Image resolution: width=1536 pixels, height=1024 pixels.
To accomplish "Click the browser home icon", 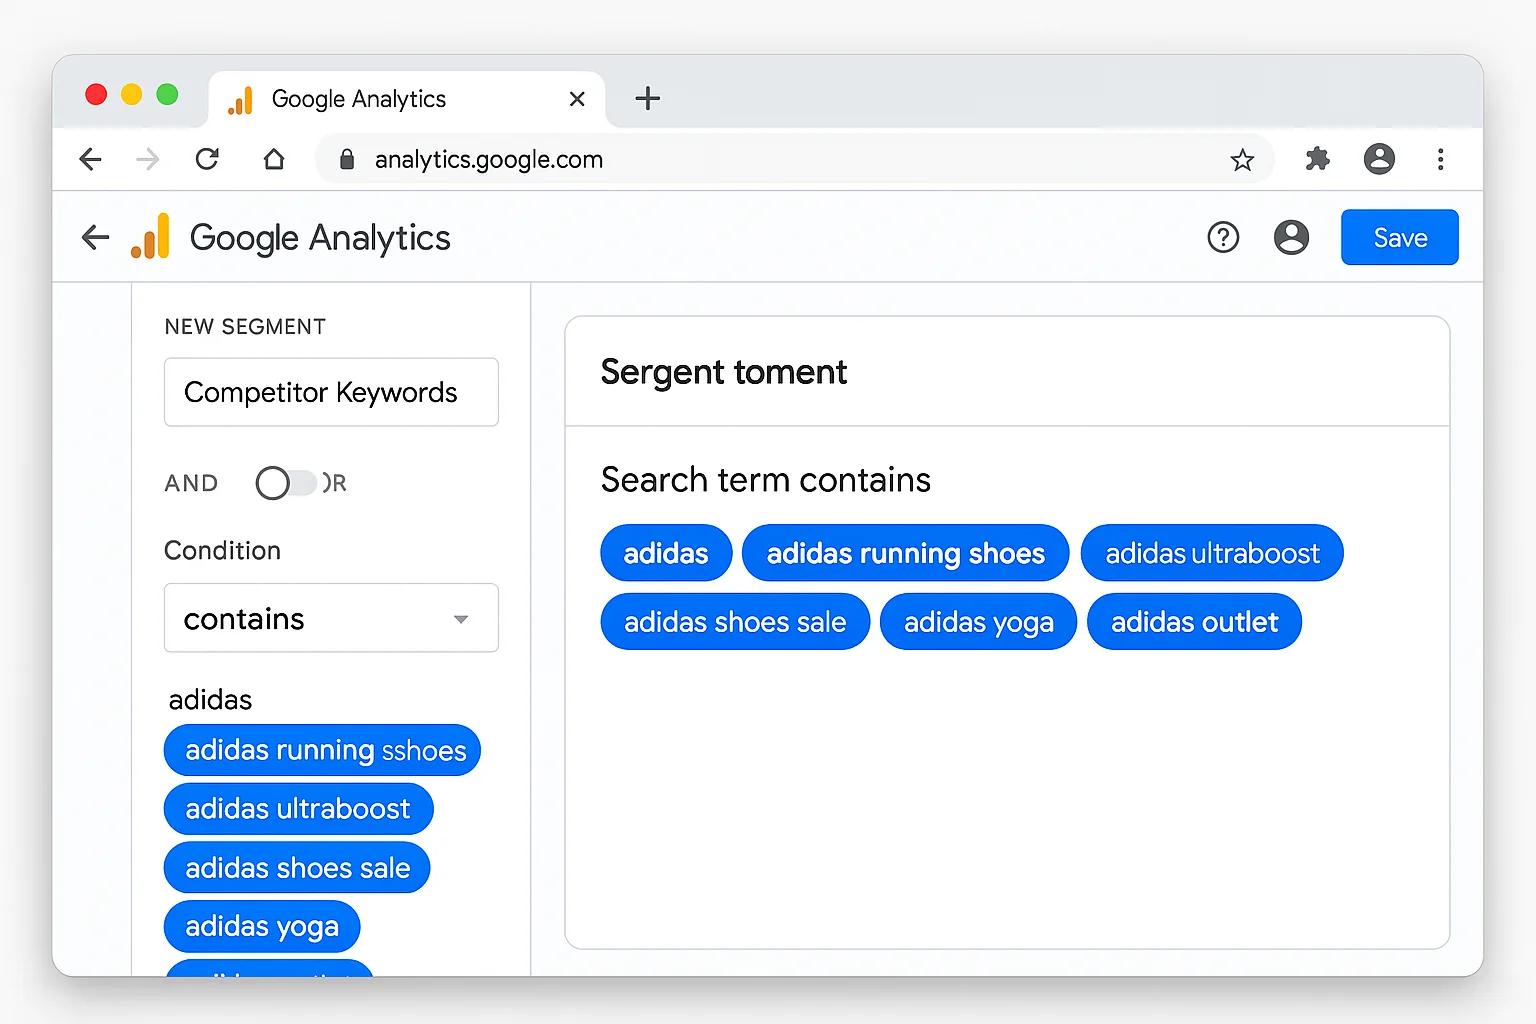I will pos(274,159).
